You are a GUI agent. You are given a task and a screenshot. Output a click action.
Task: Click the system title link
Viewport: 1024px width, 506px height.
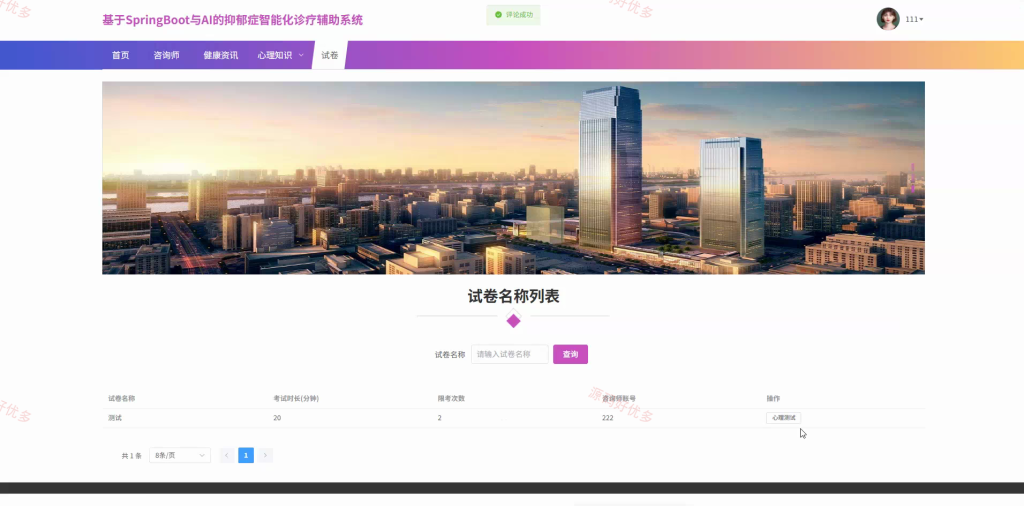(232, 20)
